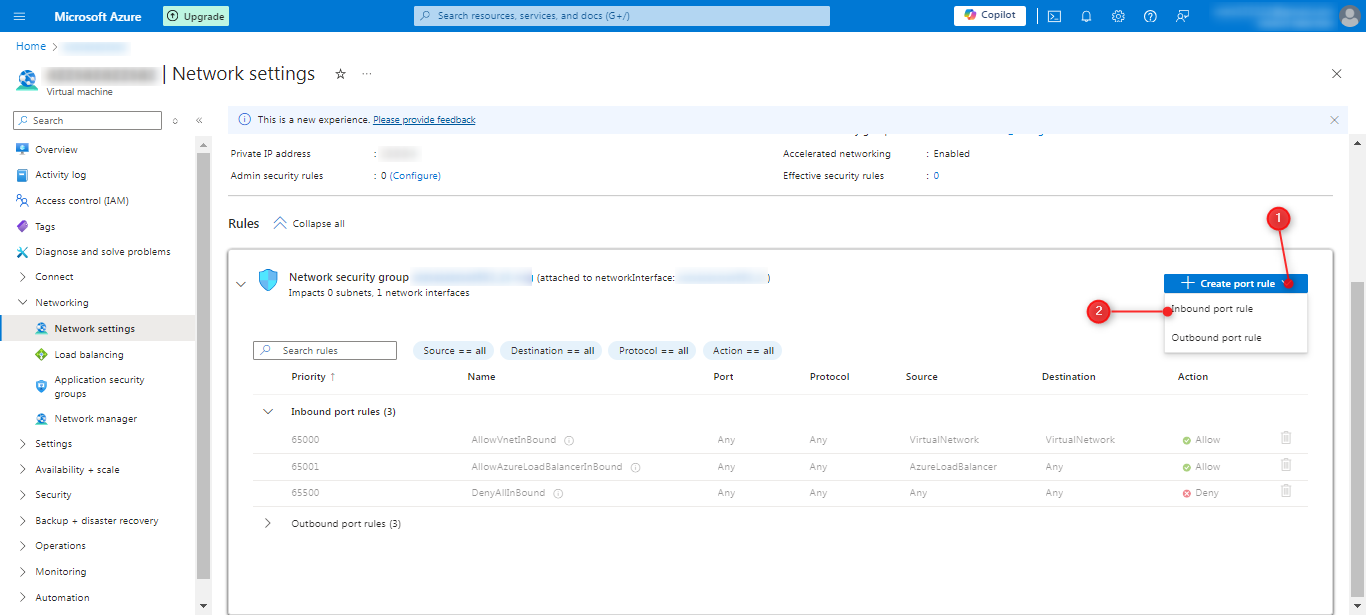
Task: Favorite this page with the star icon
Action: [340, 74]
